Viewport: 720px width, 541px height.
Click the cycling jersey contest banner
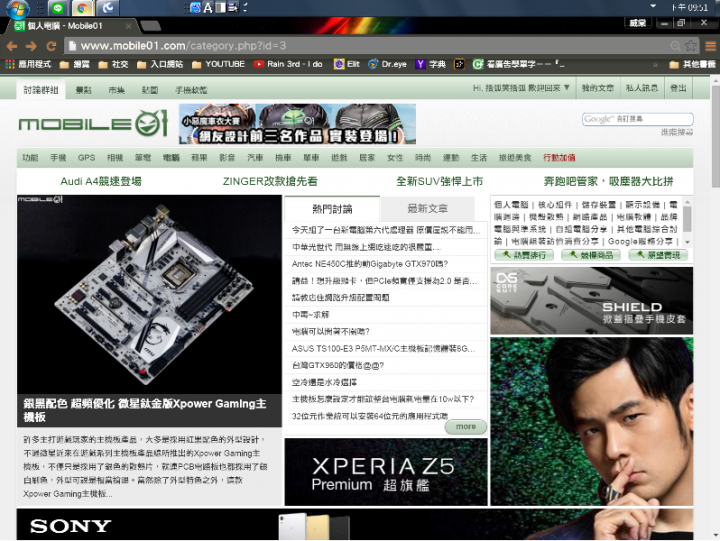pos(298,124)
